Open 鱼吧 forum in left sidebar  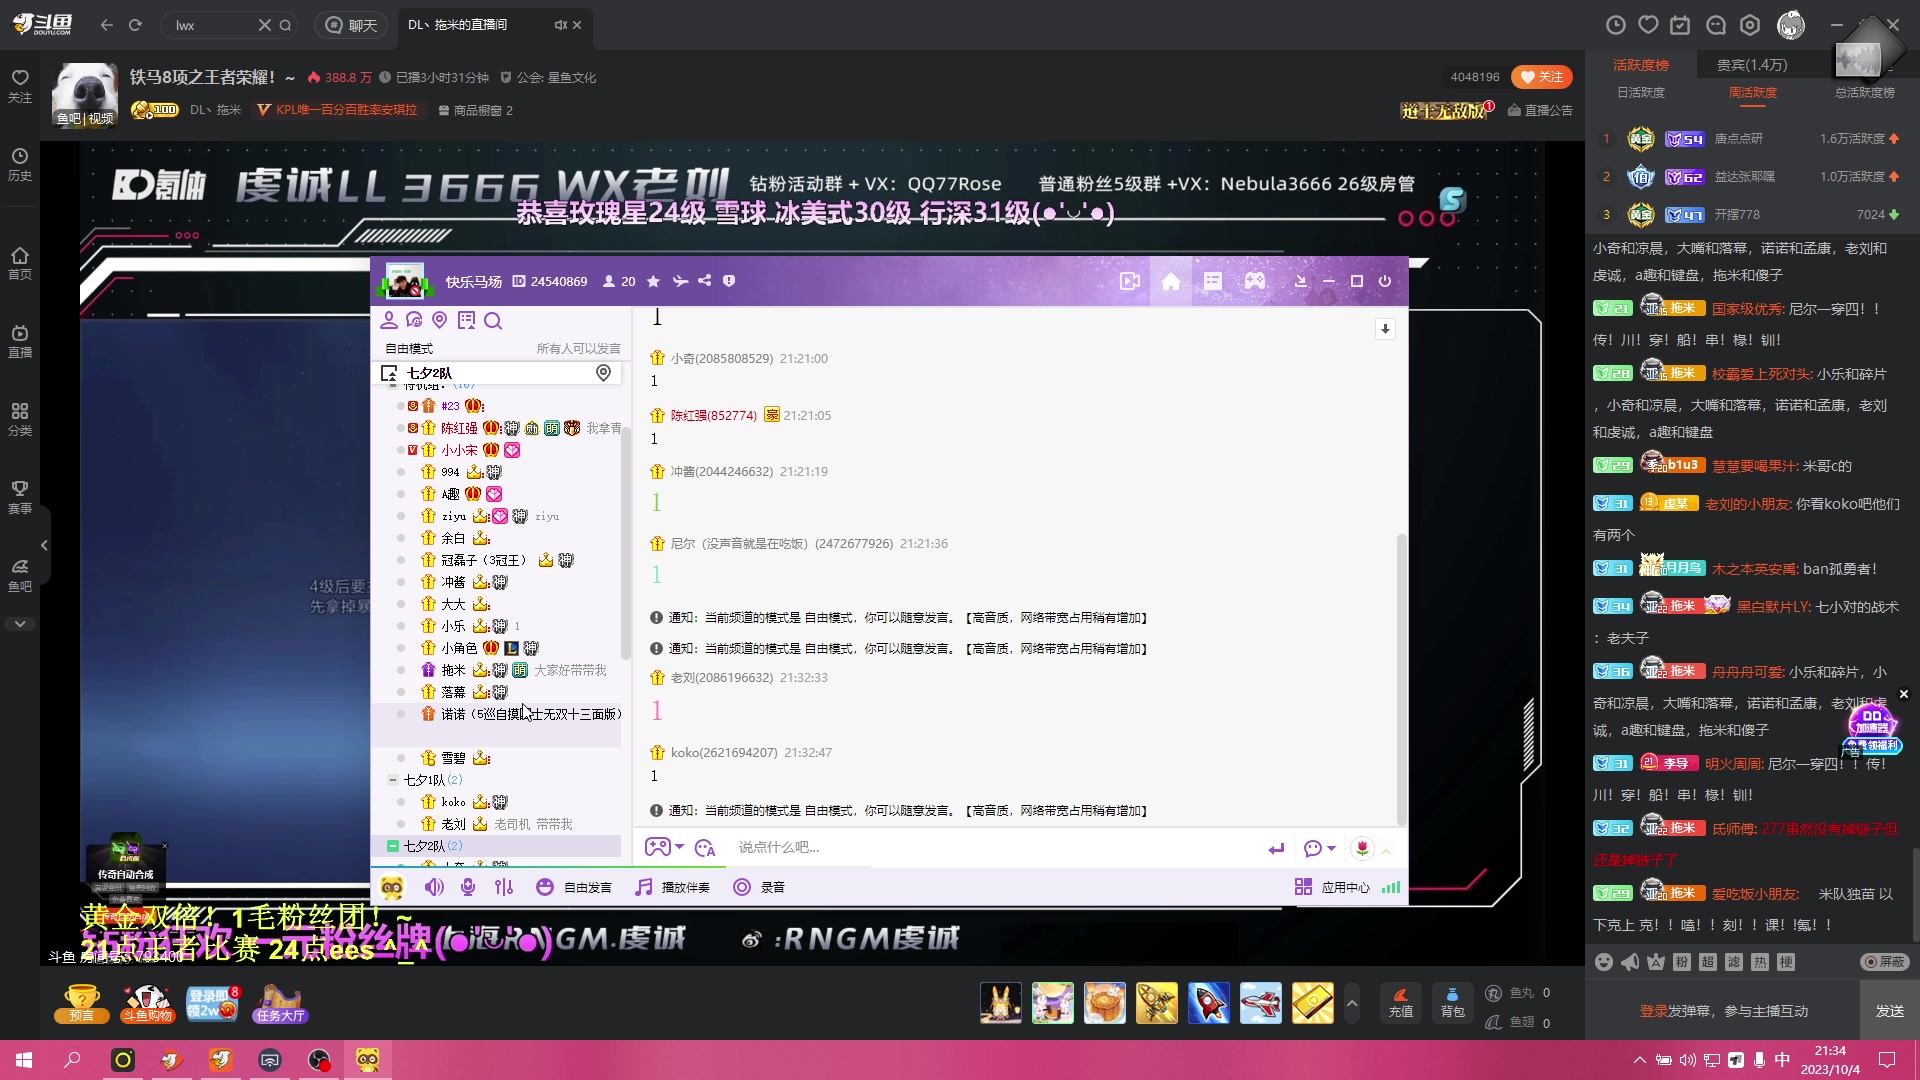coord(20,576)
